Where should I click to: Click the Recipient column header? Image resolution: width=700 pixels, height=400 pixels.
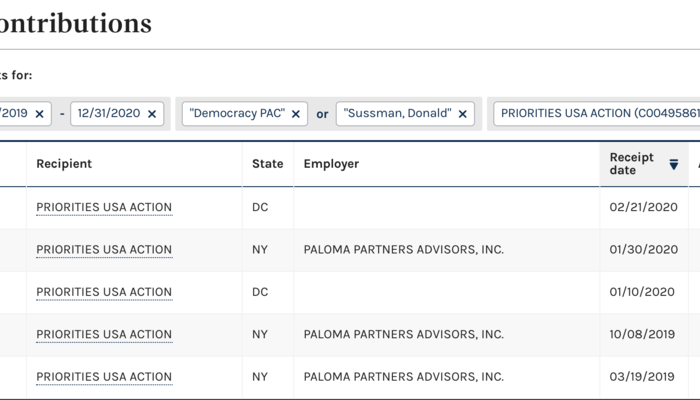click(64, 164)
